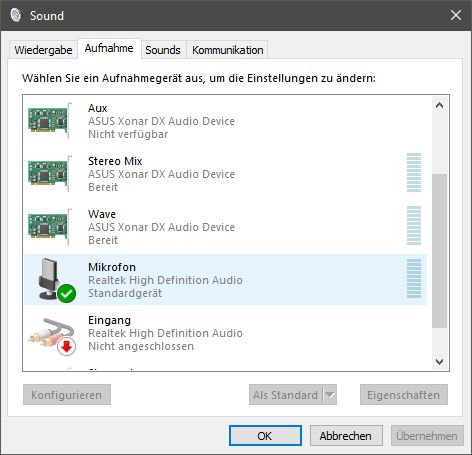The image size is (472, 455).
Task: Click the device list scrollbar thumb
Action: coord(439,251)
